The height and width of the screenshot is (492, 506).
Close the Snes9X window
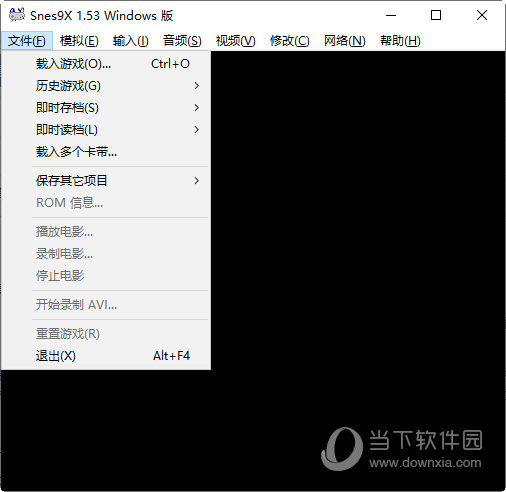(x=482, y=15)
